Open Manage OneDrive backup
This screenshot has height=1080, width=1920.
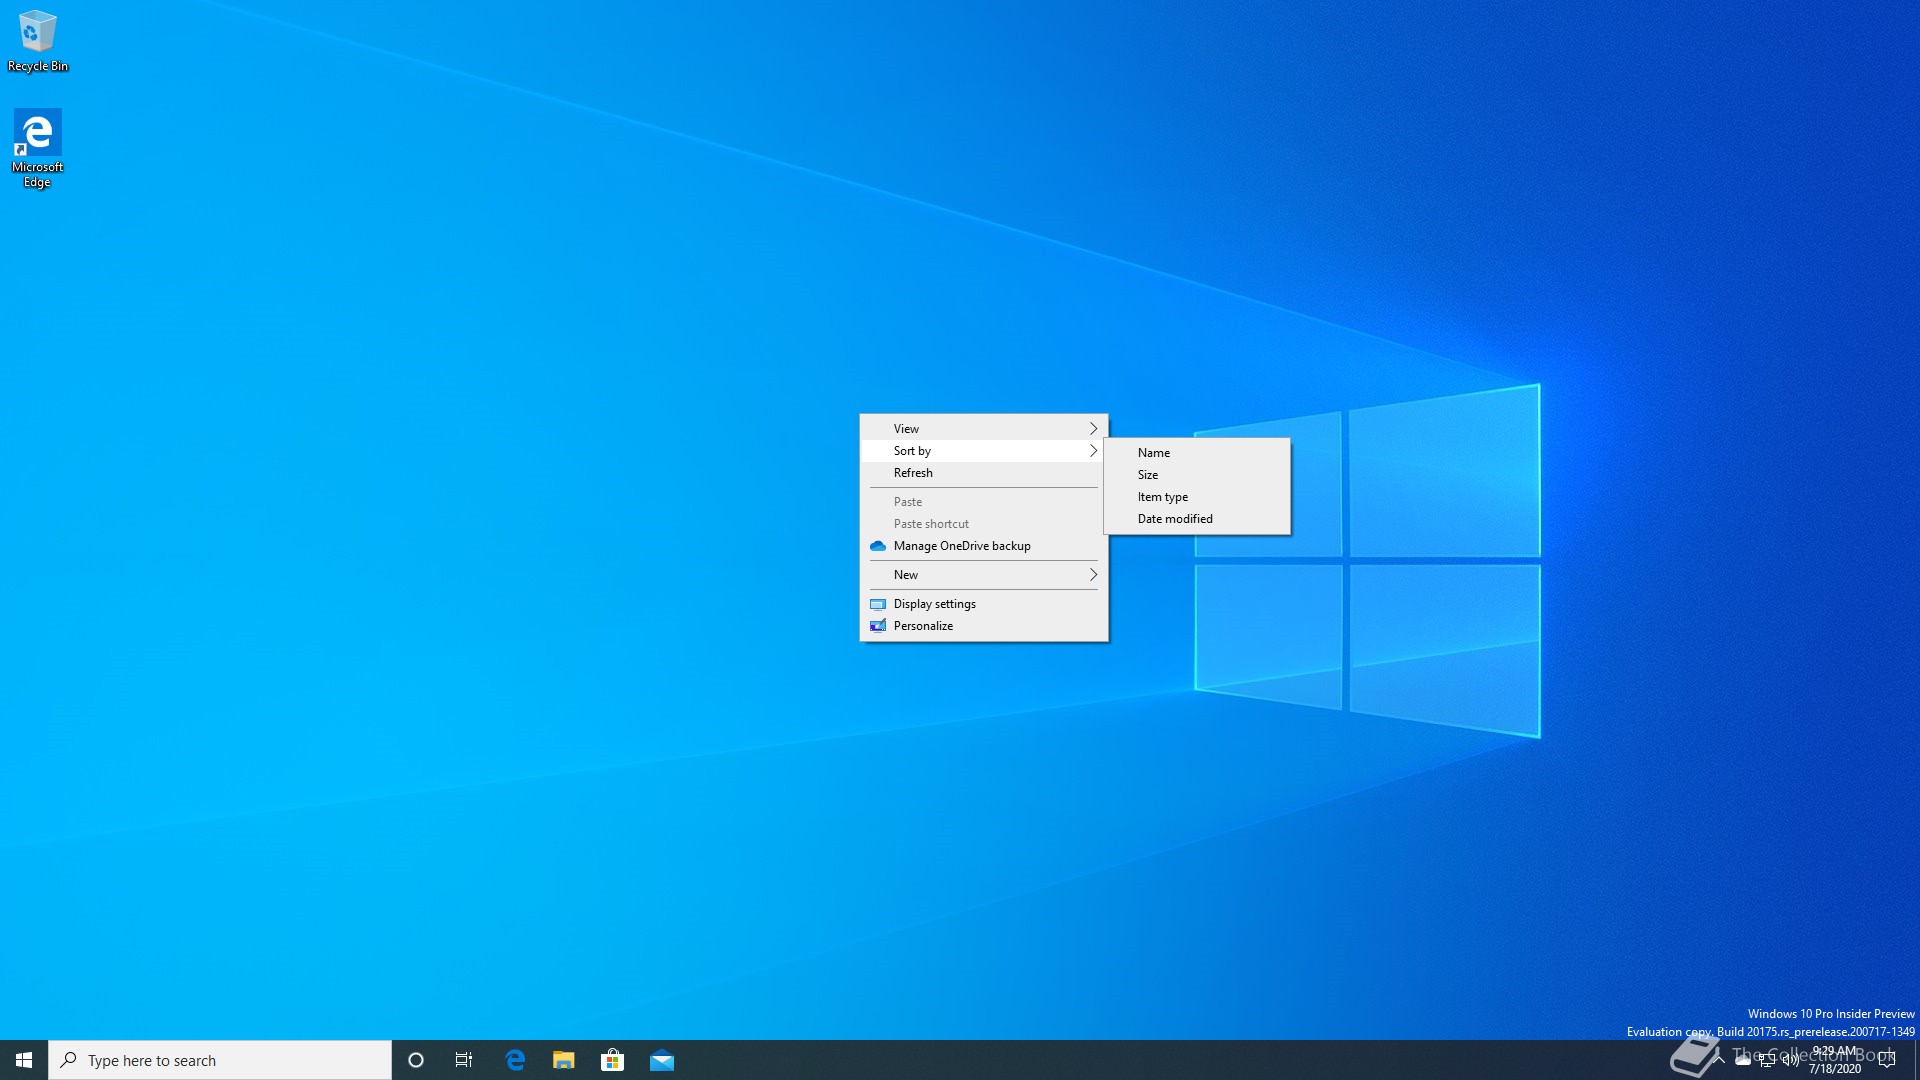point(962,546)
